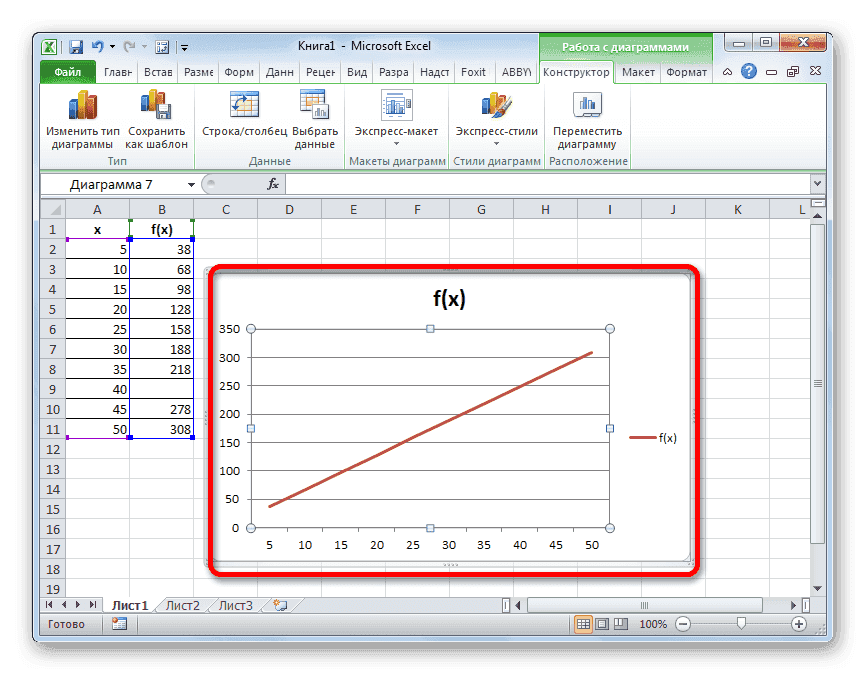The image size is (866, 675).
Task: Open the Файл menu
Action: (x=66, y=72)
